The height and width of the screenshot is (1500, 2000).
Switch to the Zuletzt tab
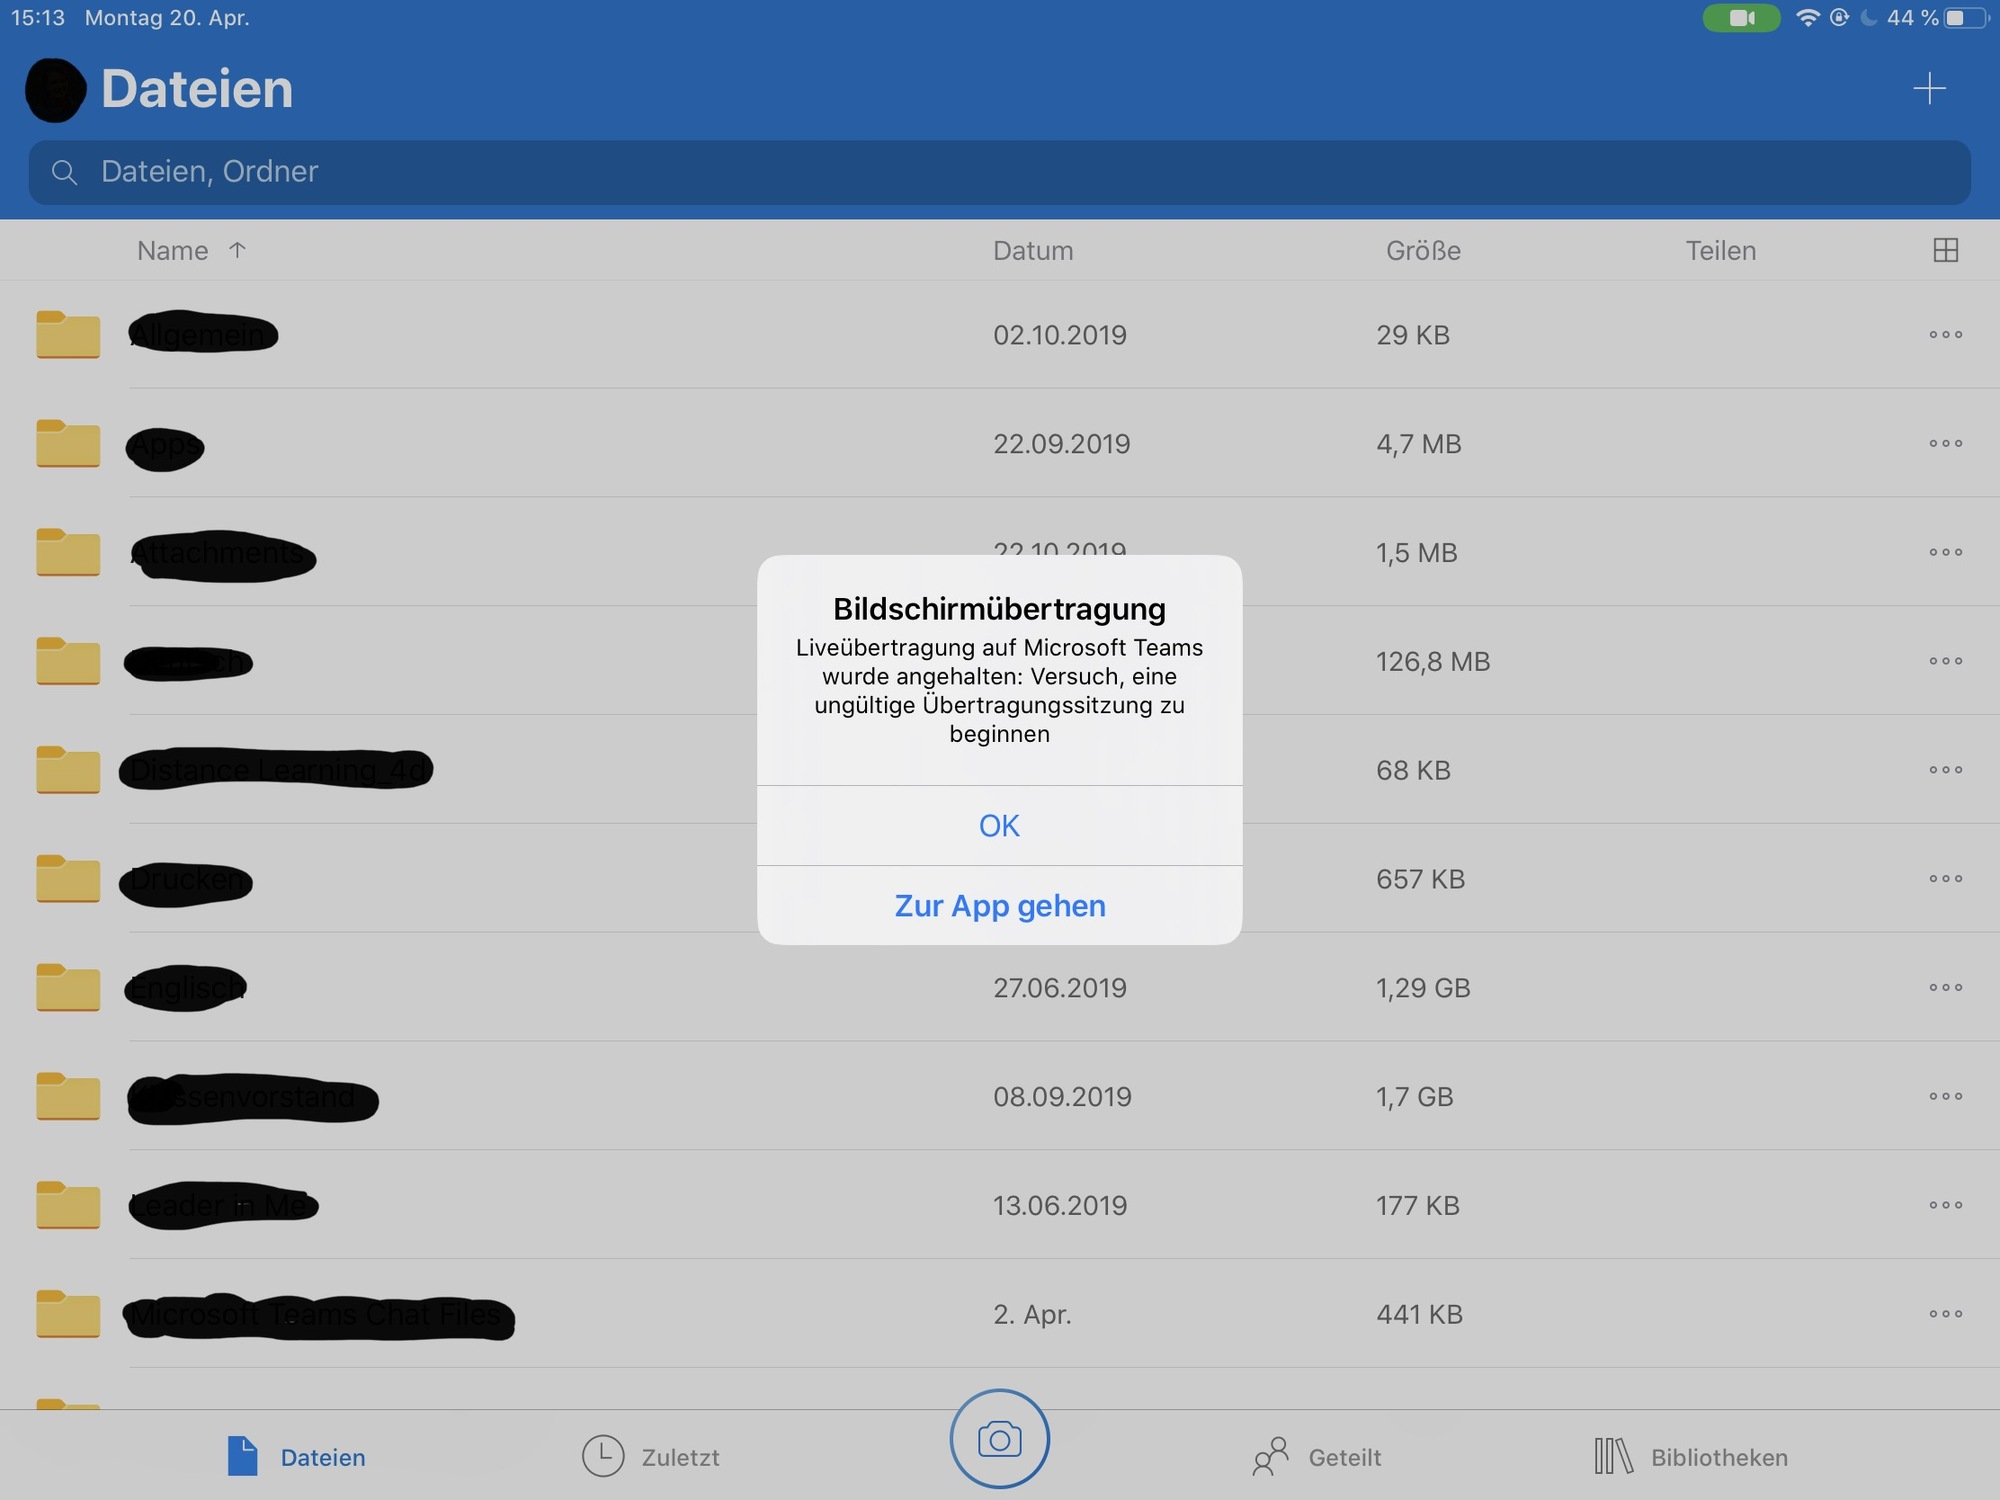(x=651, y=1457)
